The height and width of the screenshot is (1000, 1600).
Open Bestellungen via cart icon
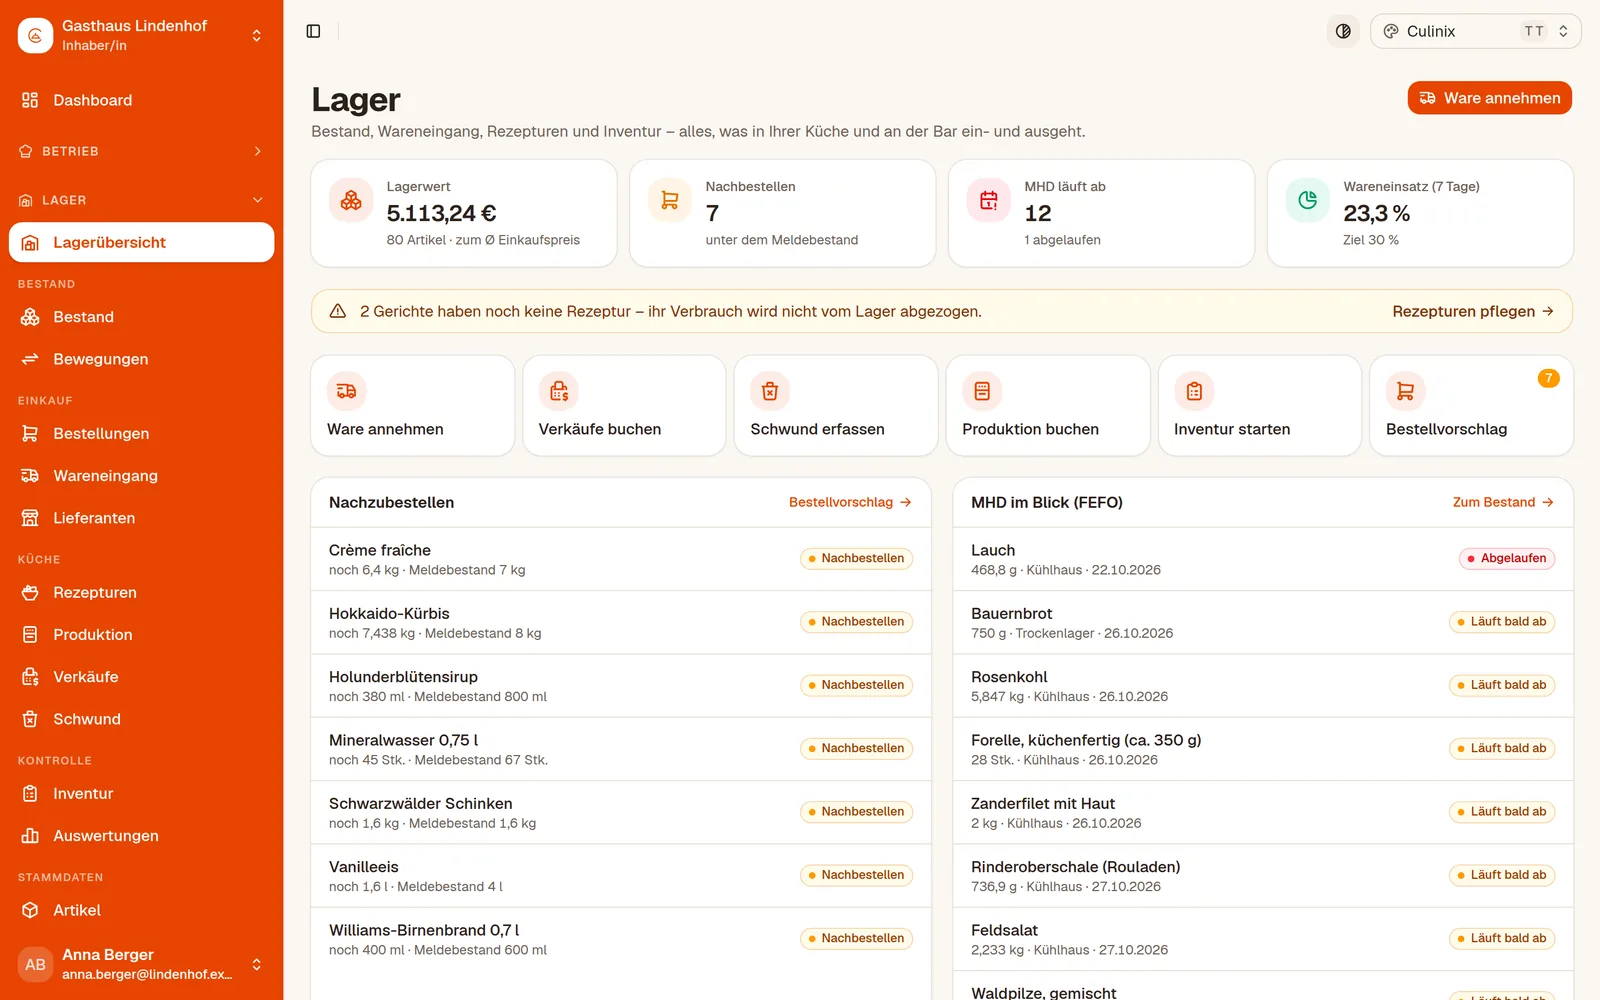click(30, 433)
